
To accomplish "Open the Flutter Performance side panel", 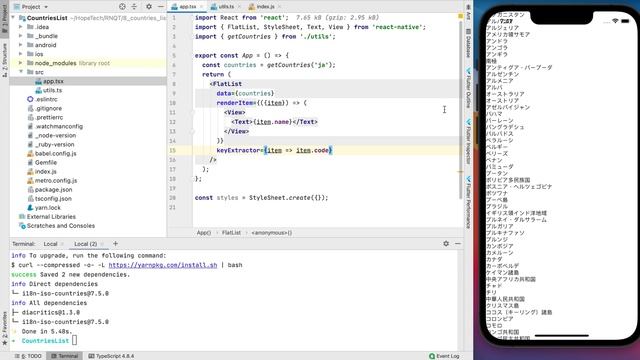I will [x=469, y=202].
